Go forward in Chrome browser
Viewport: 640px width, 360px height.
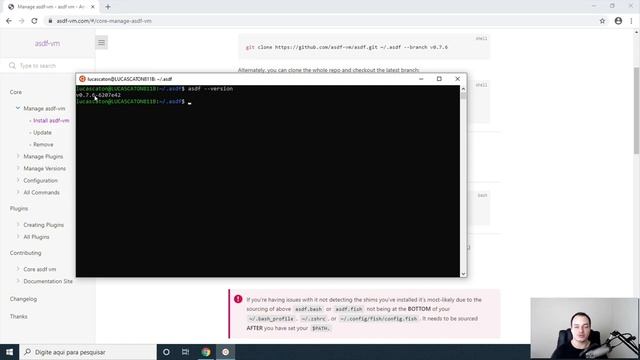[22, 21]
